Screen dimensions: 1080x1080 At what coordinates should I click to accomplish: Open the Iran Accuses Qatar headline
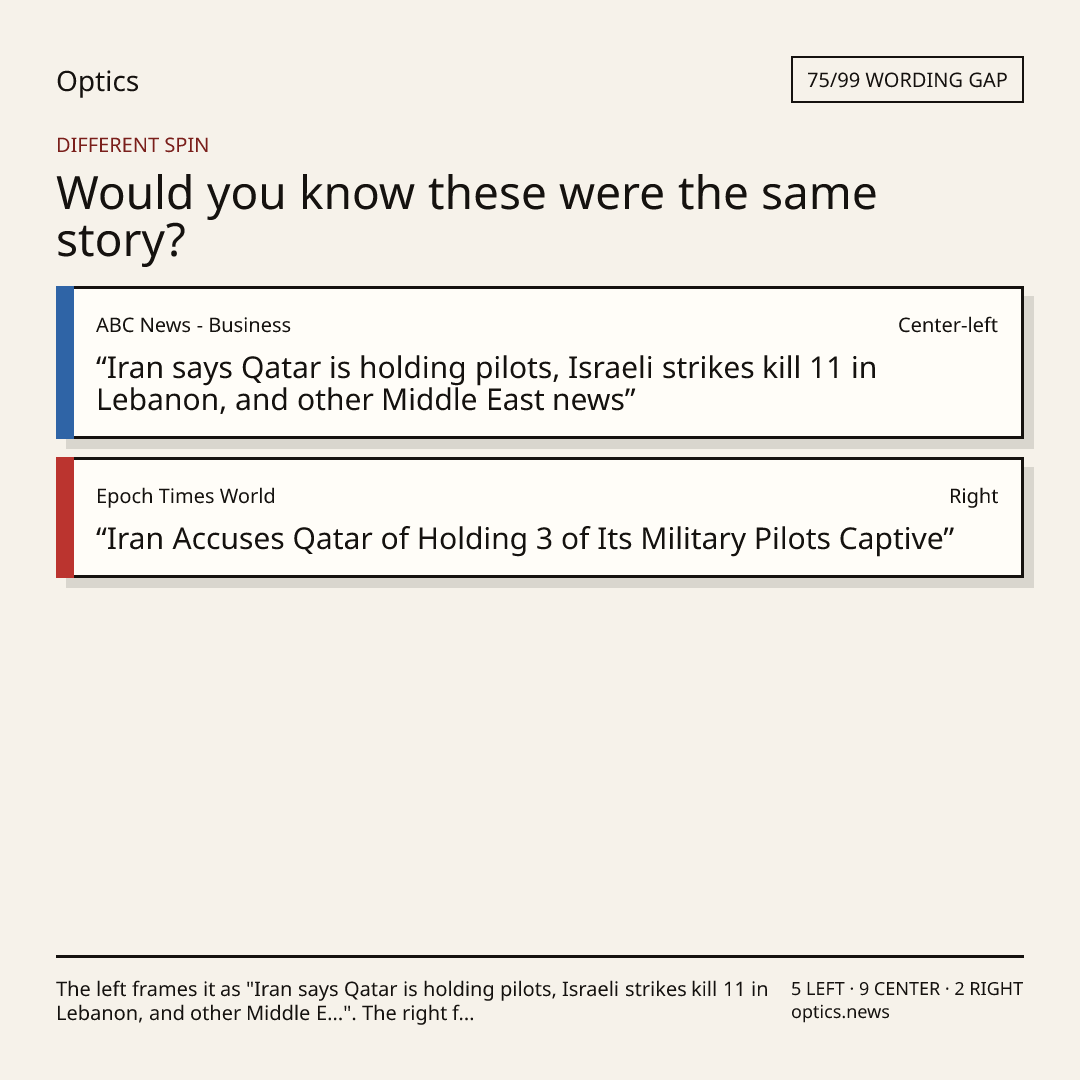tap(525, 539)
